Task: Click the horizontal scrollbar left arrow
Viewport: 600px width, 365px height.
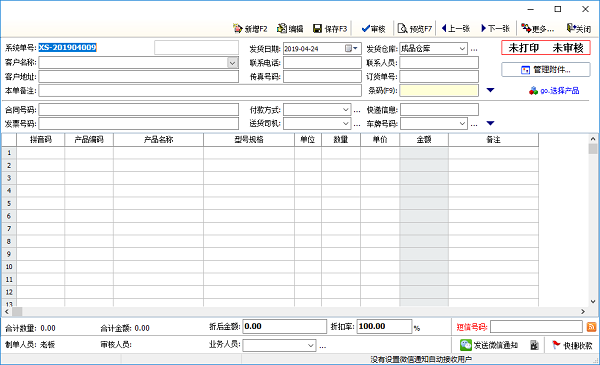Action: pyautogui.click(x=7, y=311)
